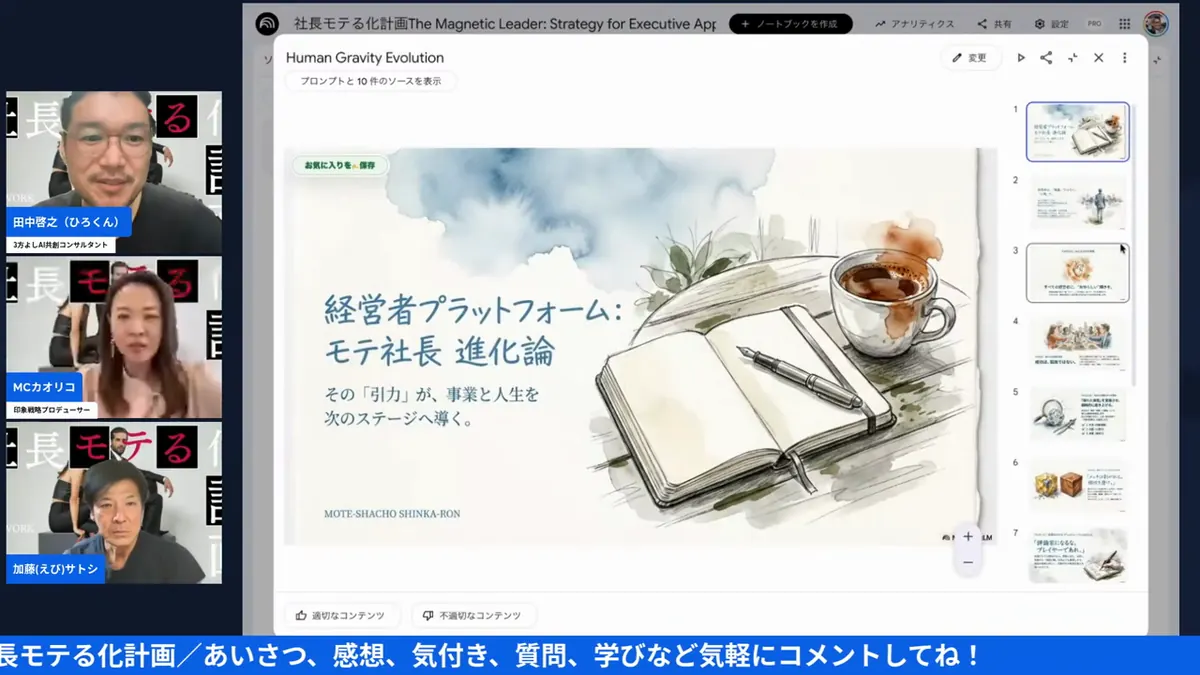This screenshot has width=1200, height=675.
Task: Select slide 2 thumbnail
Action: (x=1077, y=202)
